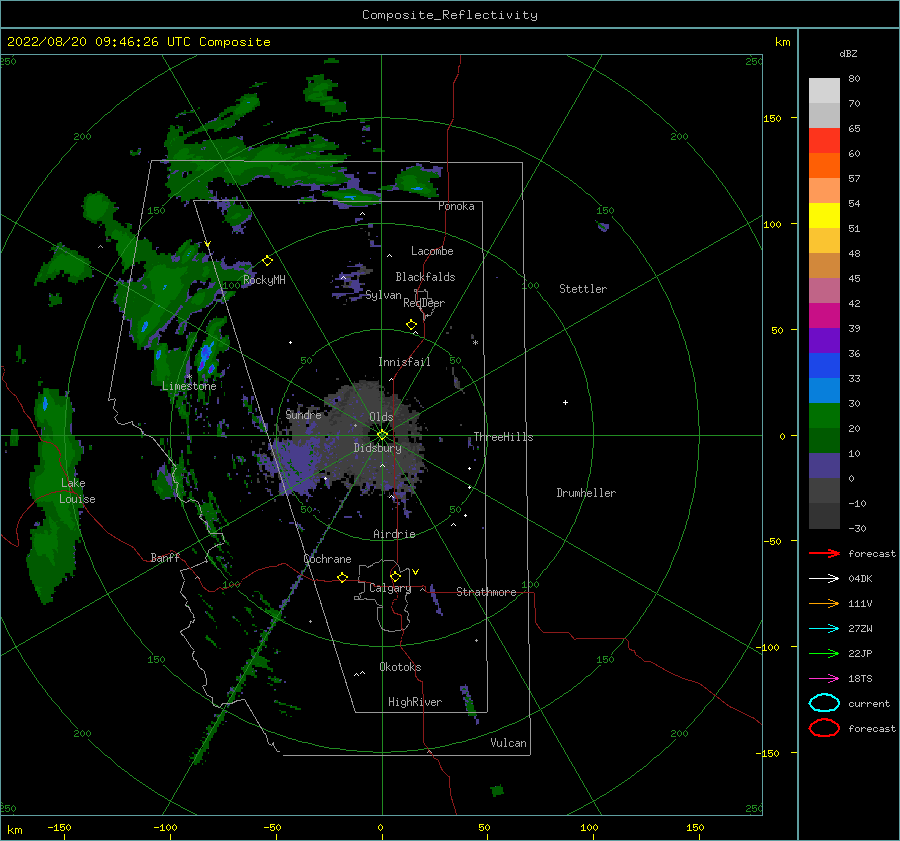
Task: Click the dBZ legend heading
Action: (x=848, y=53)
